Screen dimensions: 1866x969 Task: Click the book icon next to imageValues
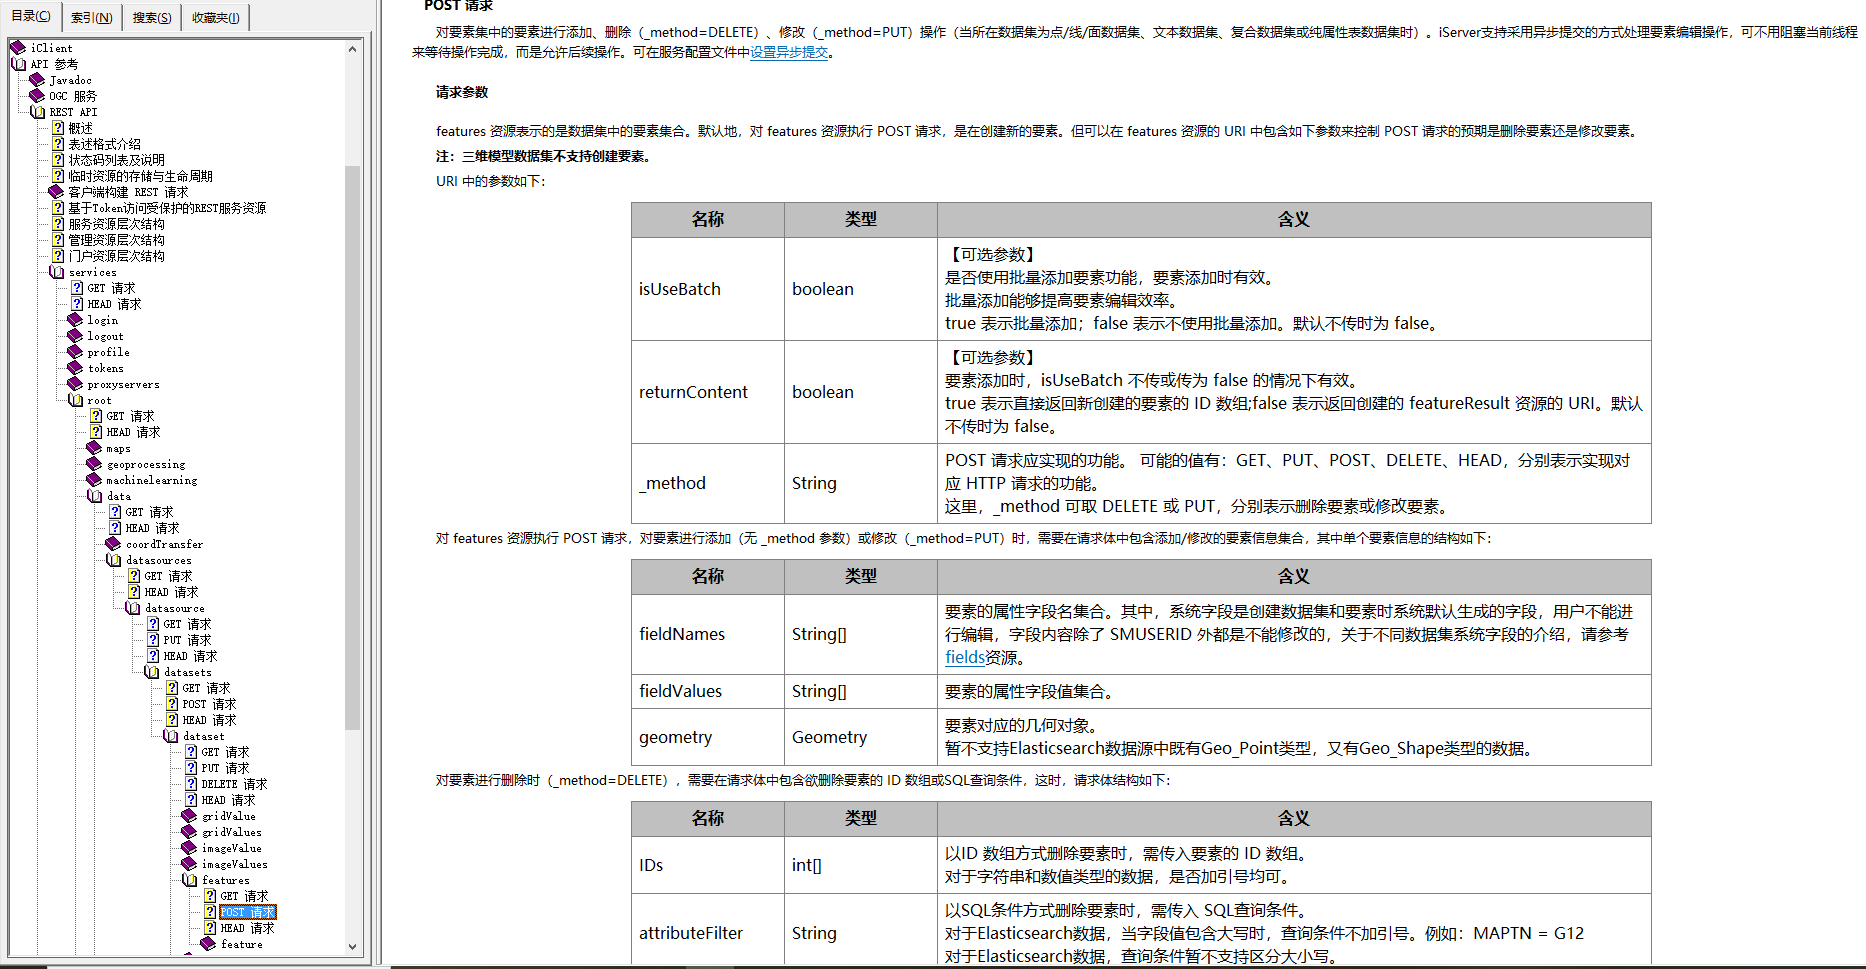pos(189,864)
